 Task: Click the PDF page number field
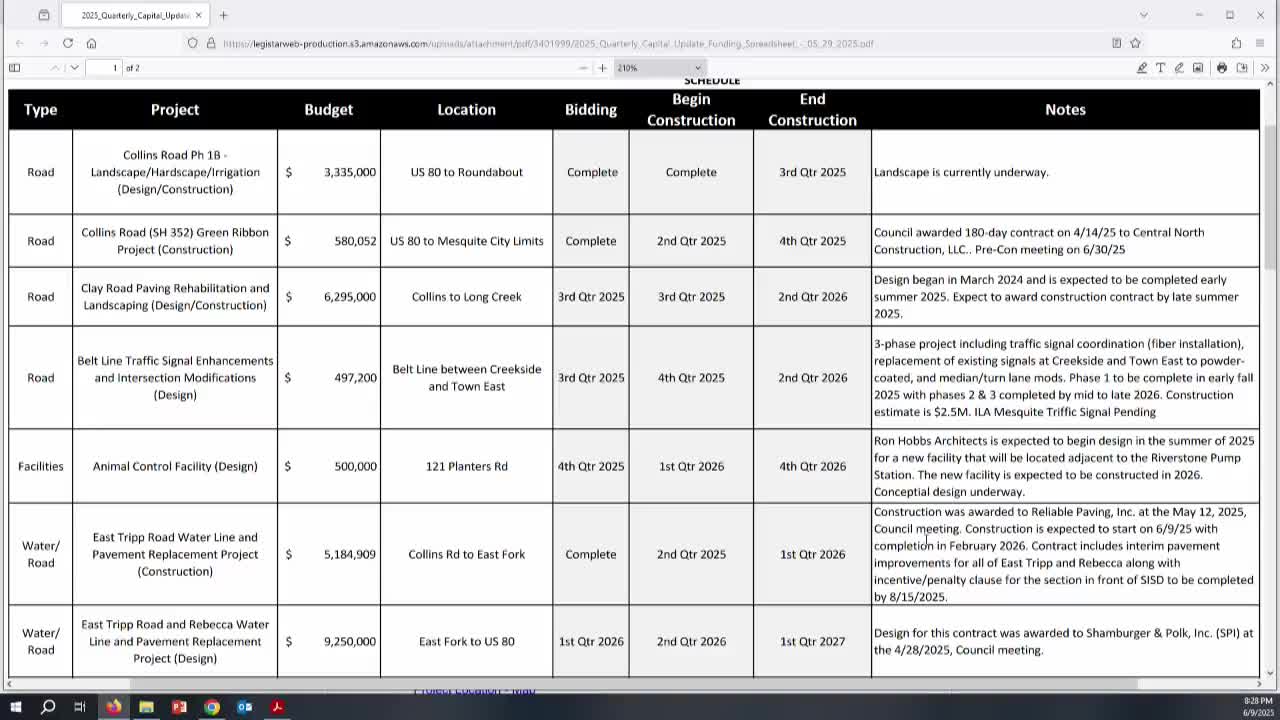[103, 68]
